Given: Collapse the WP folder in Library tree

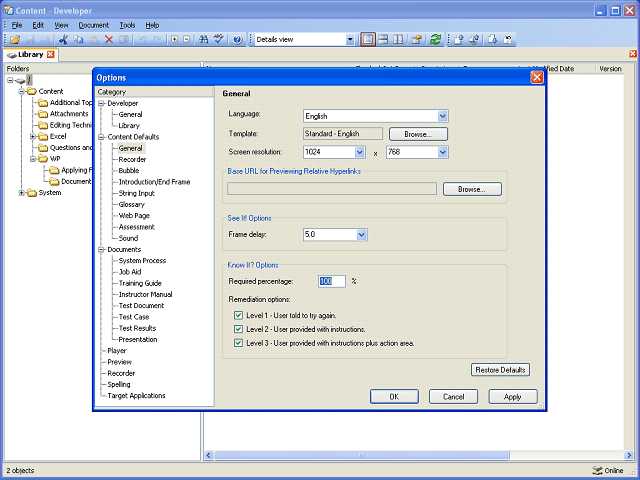Looking at the screenshot, I should pyautogui.click(x=33, y=159).
